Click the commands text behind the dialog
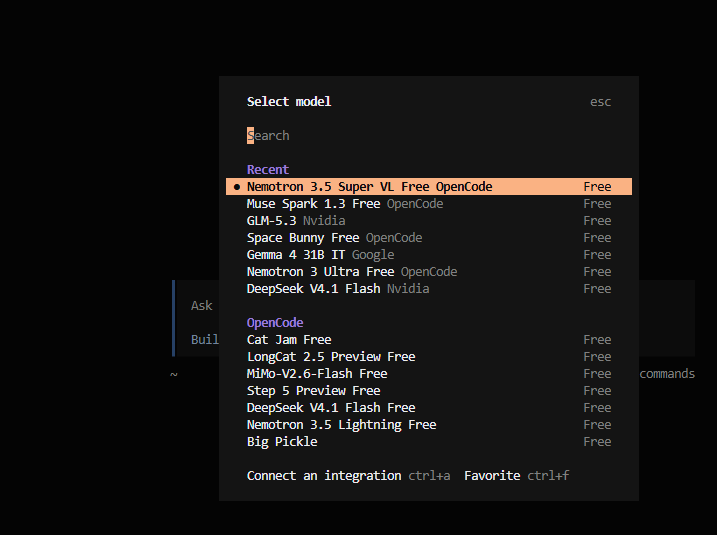 667,374
